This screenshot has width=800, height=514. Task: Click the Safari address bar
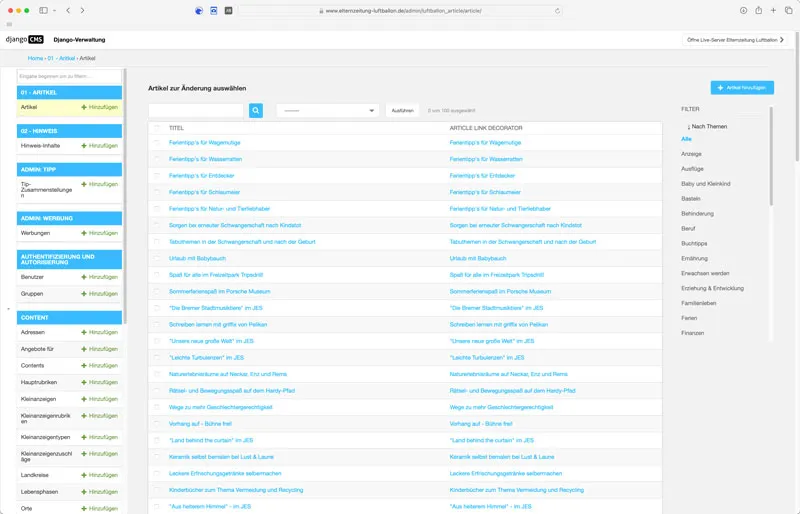click(401, 11)
